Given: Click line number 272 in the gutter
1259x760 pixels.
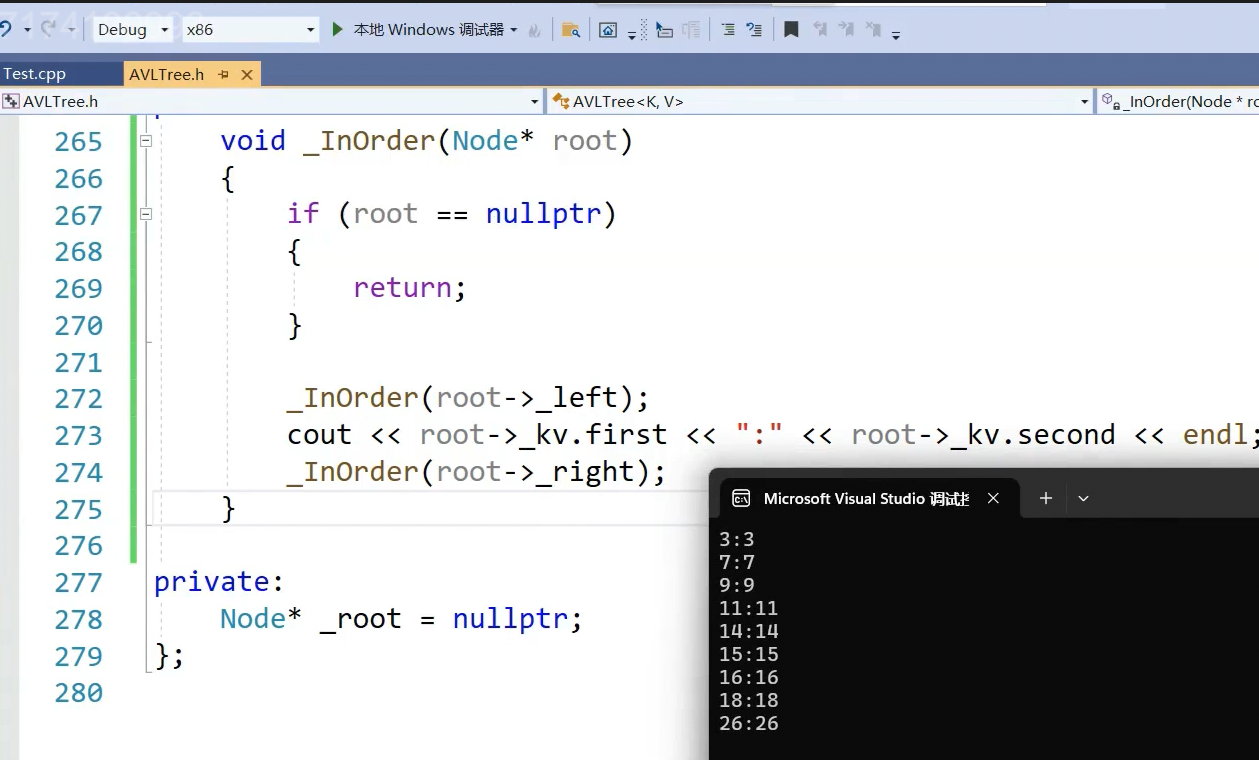Looking at the screenshot, I should tap(78, 399).
